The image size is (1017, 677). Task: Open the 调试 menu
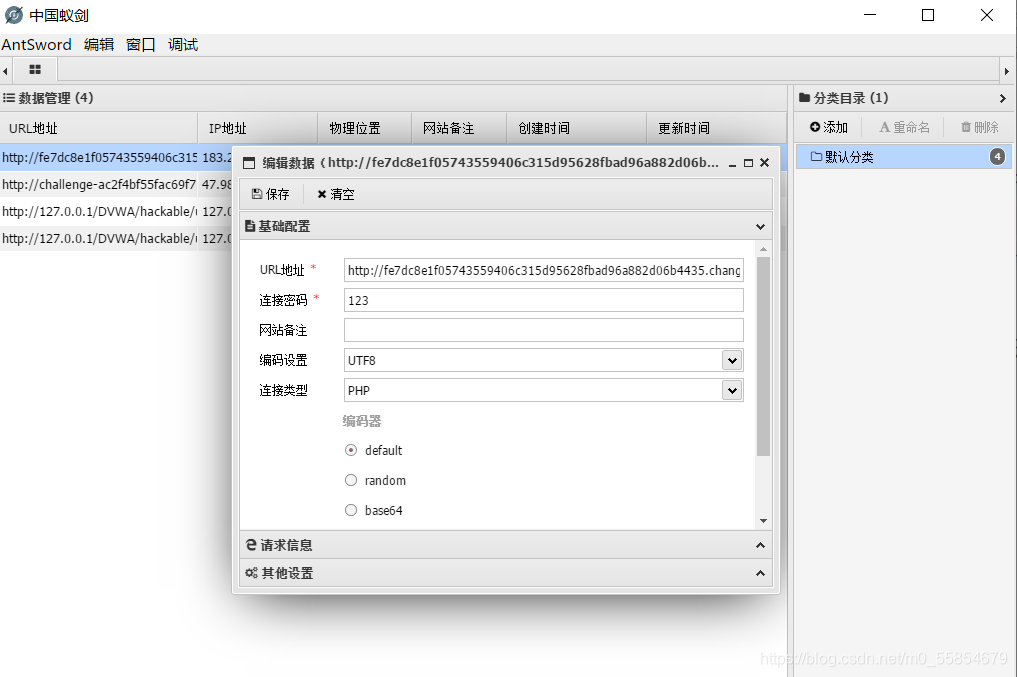click(x=183, y=45)
